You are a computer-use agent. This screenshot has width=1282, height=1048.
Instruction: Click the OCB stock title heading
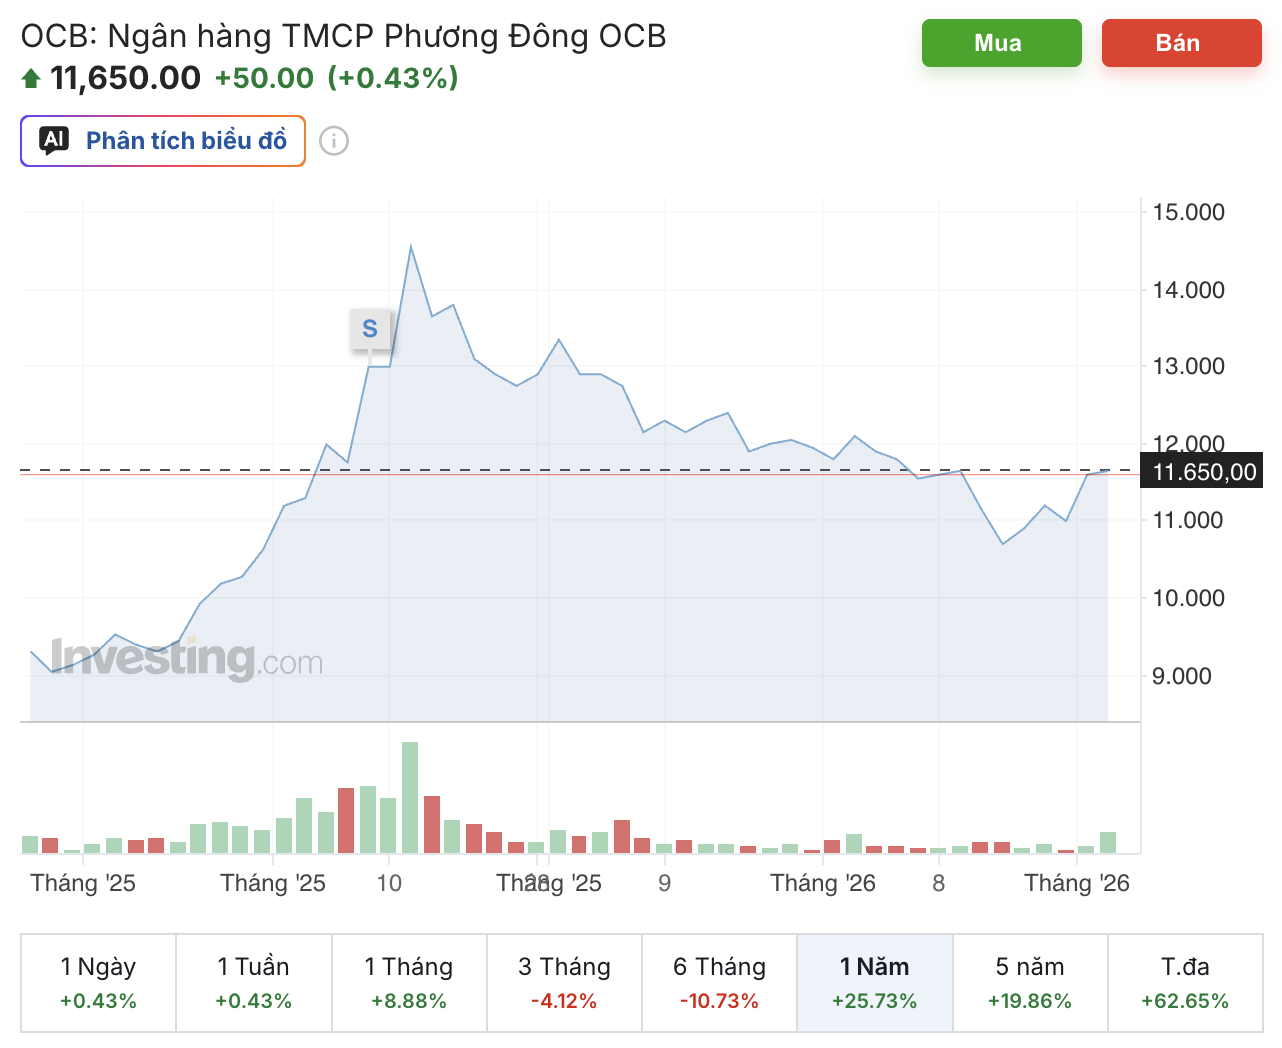coord(343,37)
